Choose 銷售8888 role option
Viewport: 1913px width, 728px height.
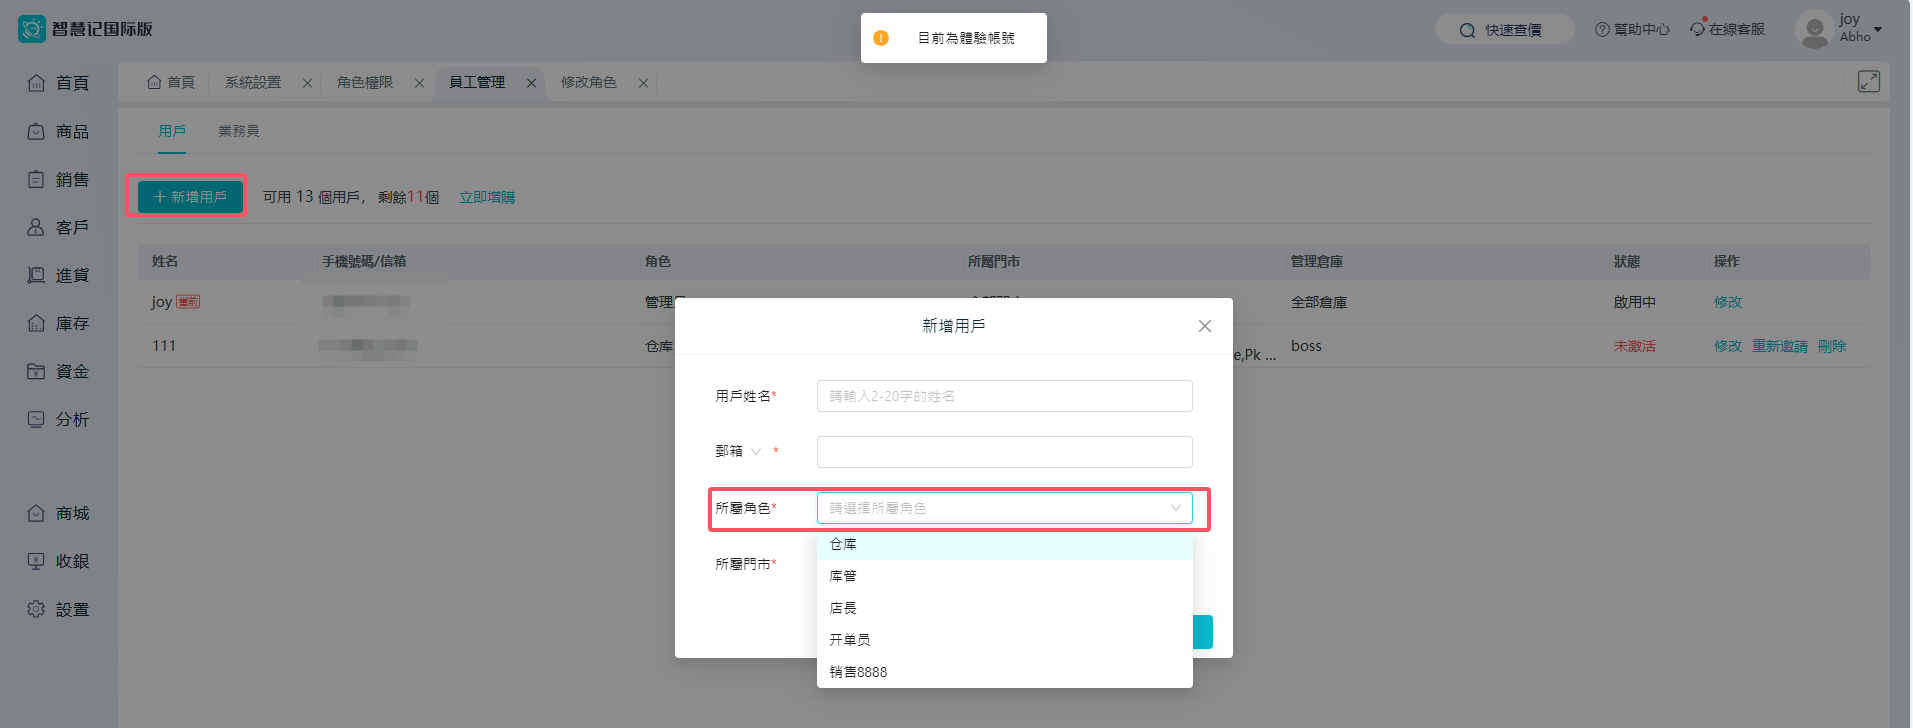point(858,672)
